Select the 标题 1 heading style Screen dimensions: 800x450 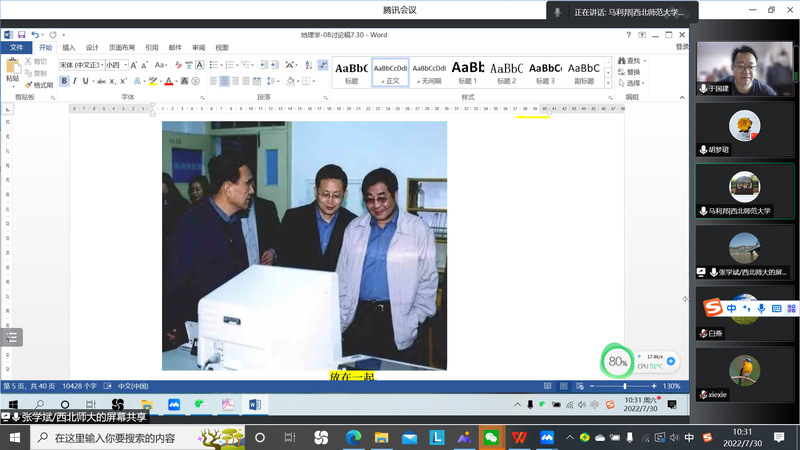click(x=468, y=72)
